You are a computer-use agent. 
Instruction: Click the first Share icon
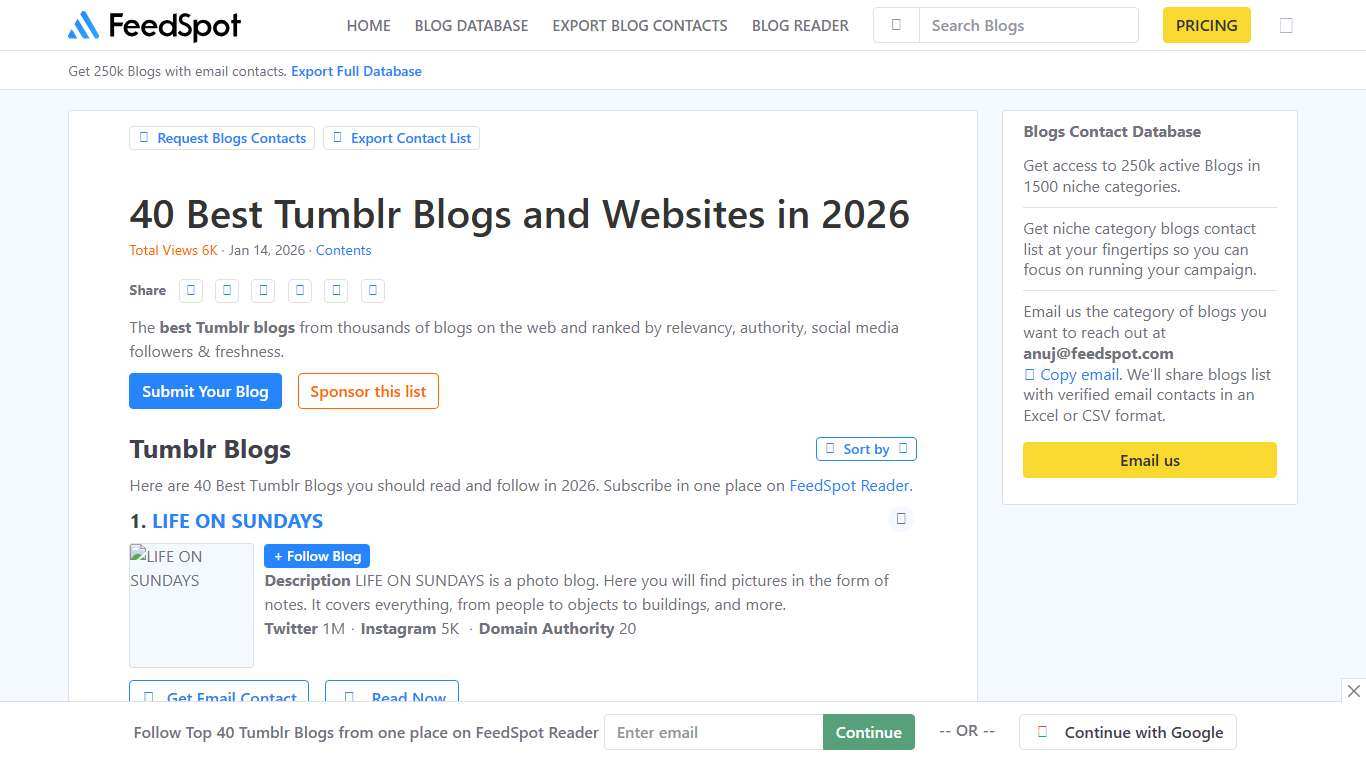pyautogui.click(x=190, y=290)
